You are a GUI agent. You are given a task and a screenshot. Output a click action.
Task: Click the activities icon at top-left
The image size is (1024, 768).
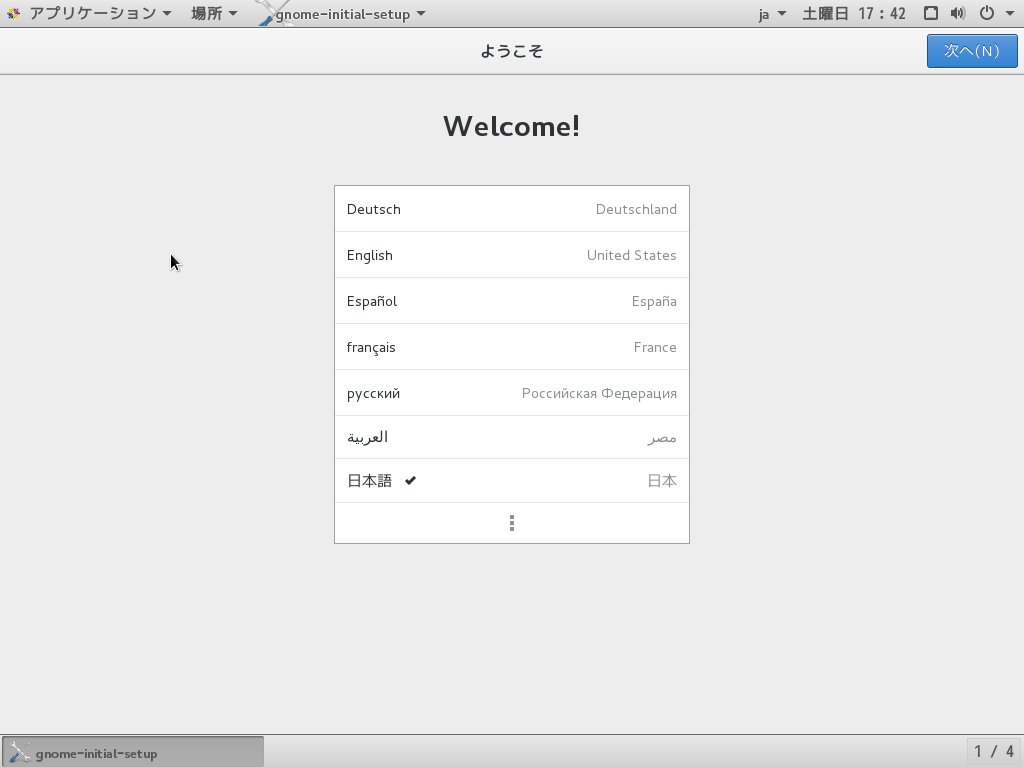coord(13,13)
